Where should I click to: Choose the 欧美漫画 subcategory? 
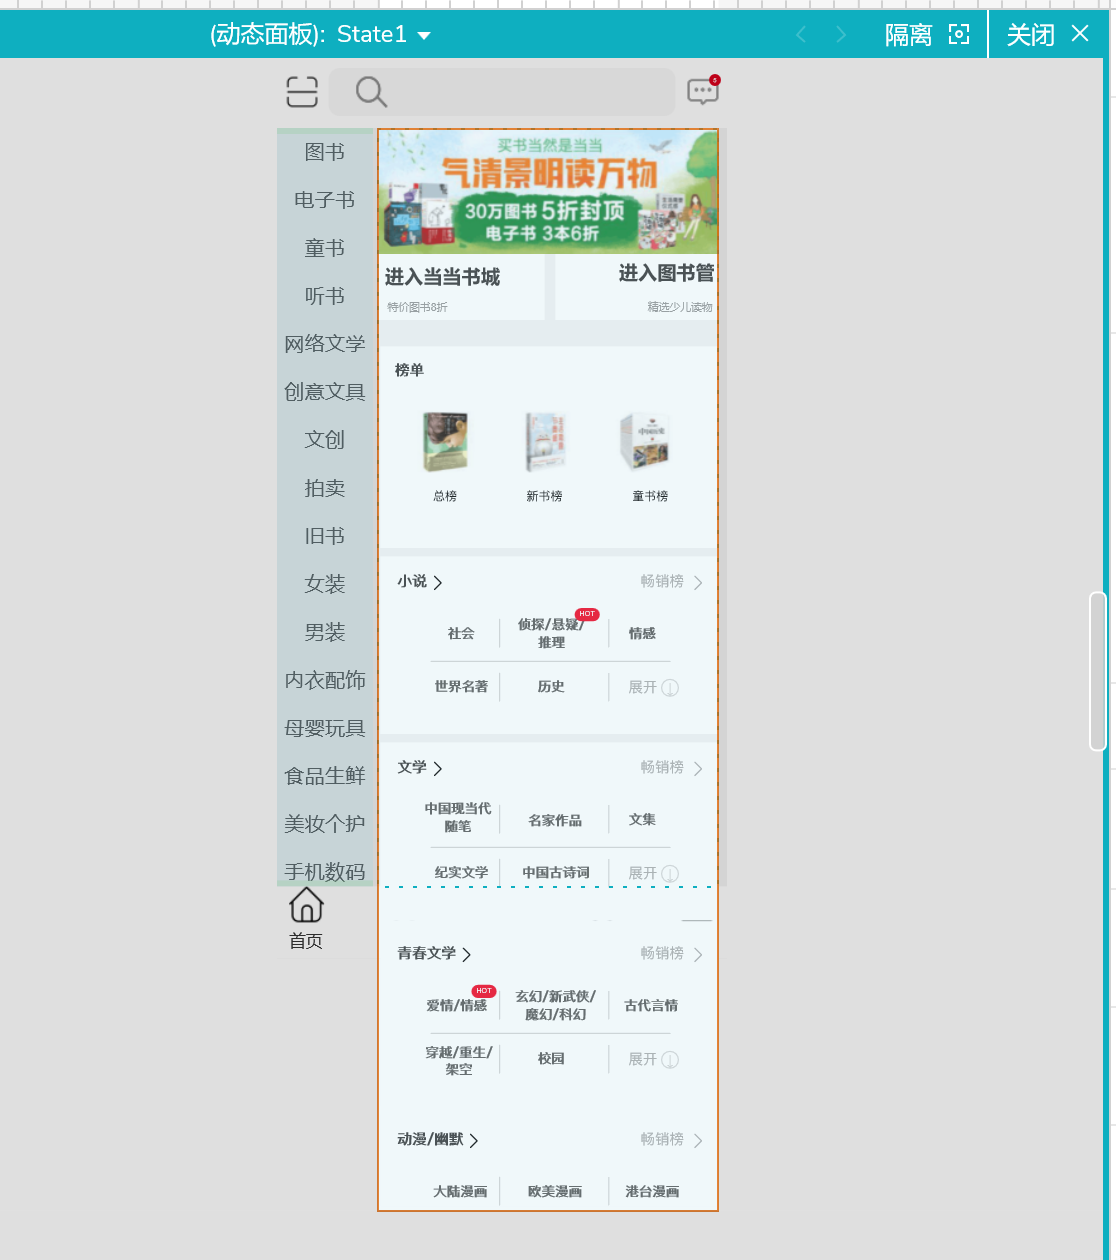click(555, 1192)
